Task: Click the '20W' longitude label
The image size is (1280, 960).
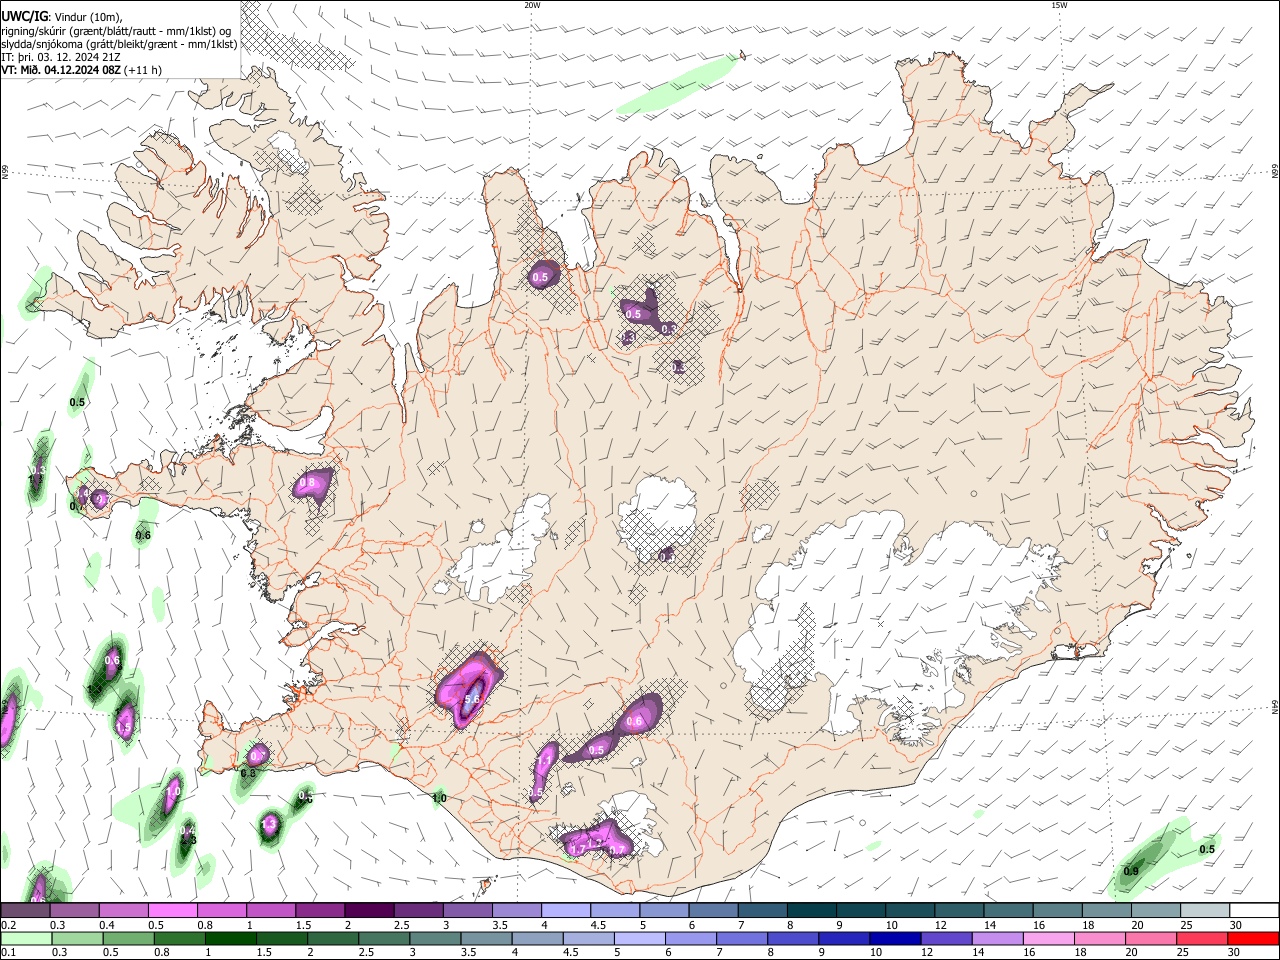Action: click(532, 5)
